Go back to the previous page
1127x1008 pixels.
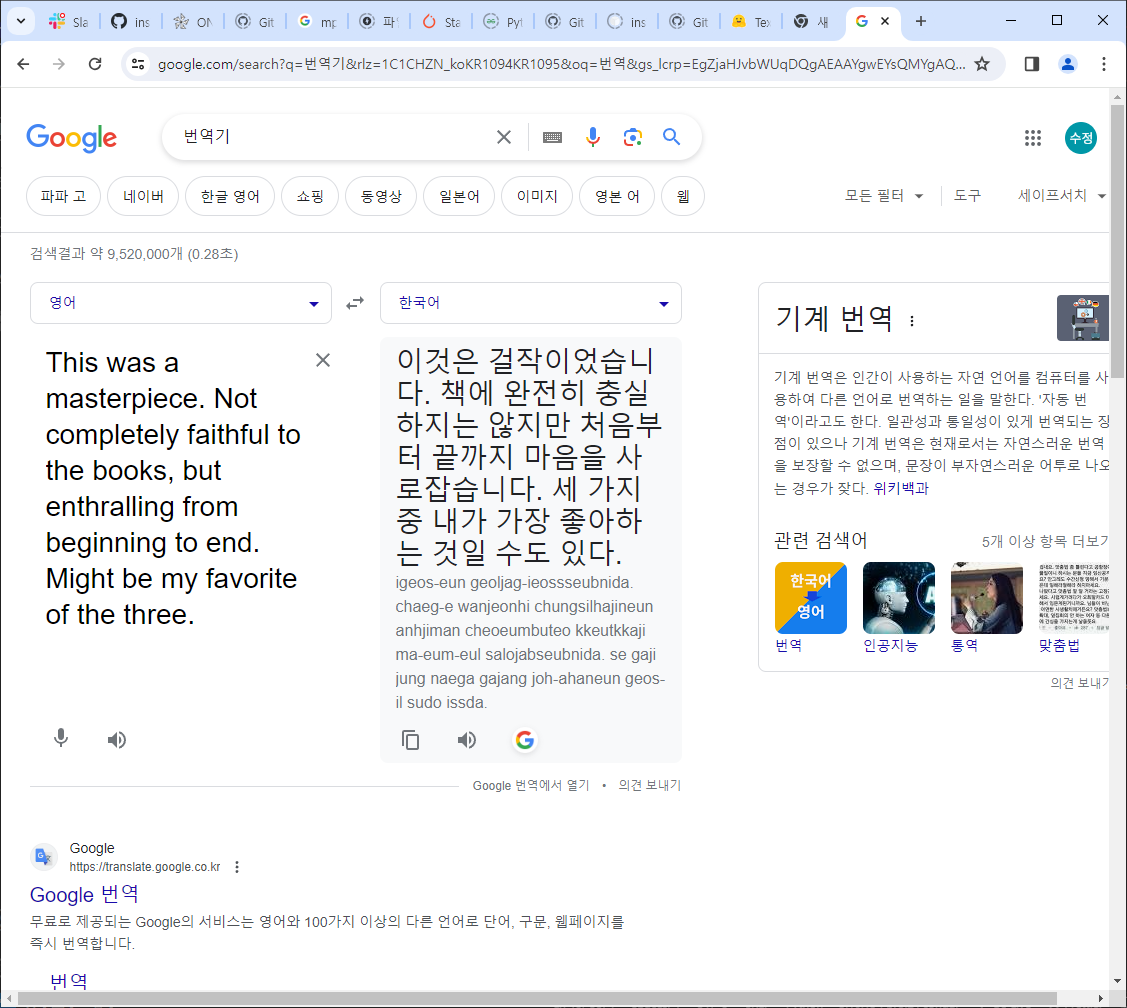coord(23,64)
